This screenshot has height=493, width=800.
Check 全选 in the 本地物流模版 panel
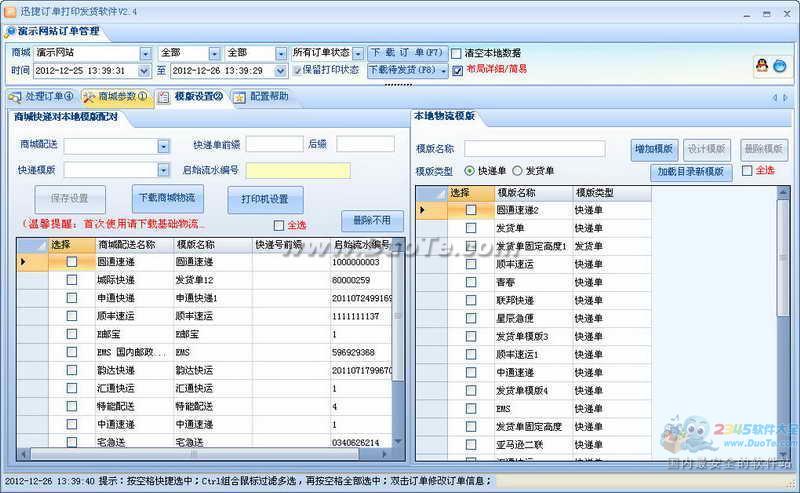click(747, 170)
